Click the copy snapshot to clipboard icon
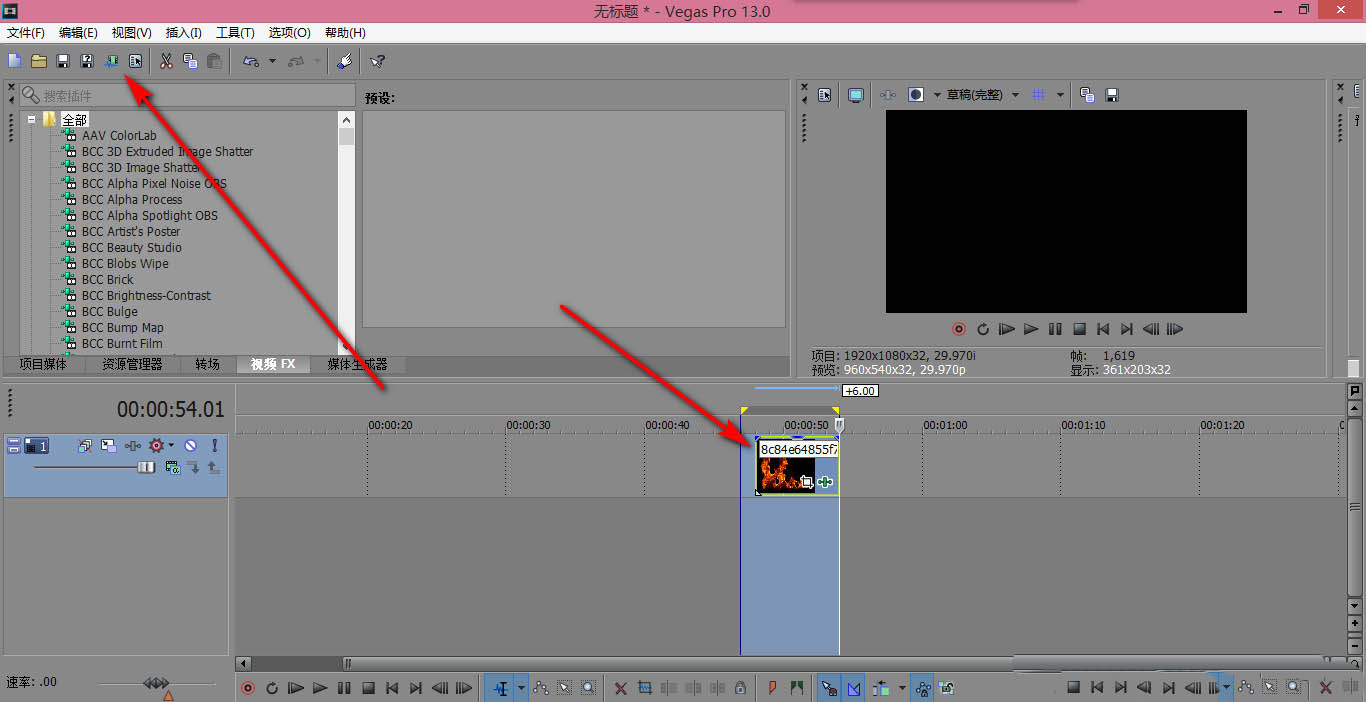Screen dimensions: 1366x702 (x=1087, y=95)
